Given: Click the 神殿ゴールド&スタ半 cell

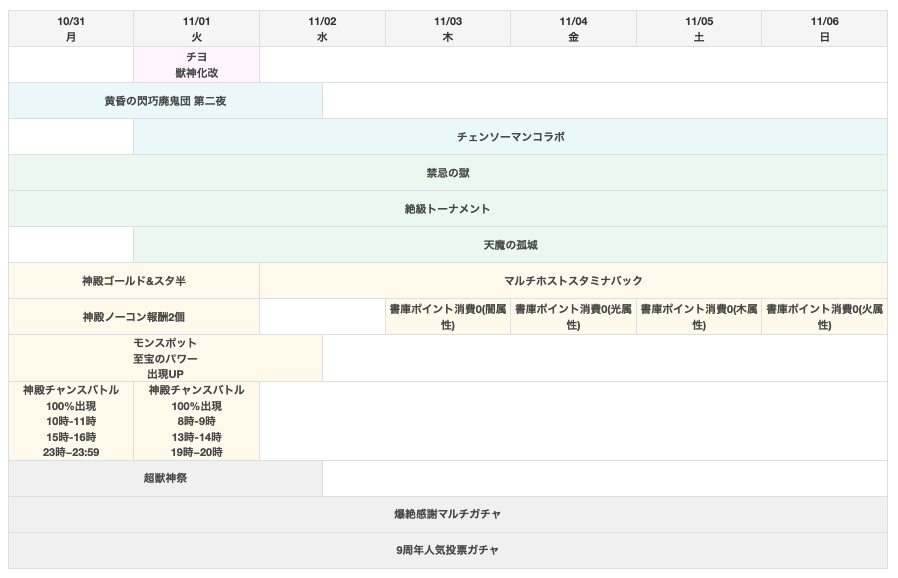Looking at the screenshot, I should click(x=134, y=281).
